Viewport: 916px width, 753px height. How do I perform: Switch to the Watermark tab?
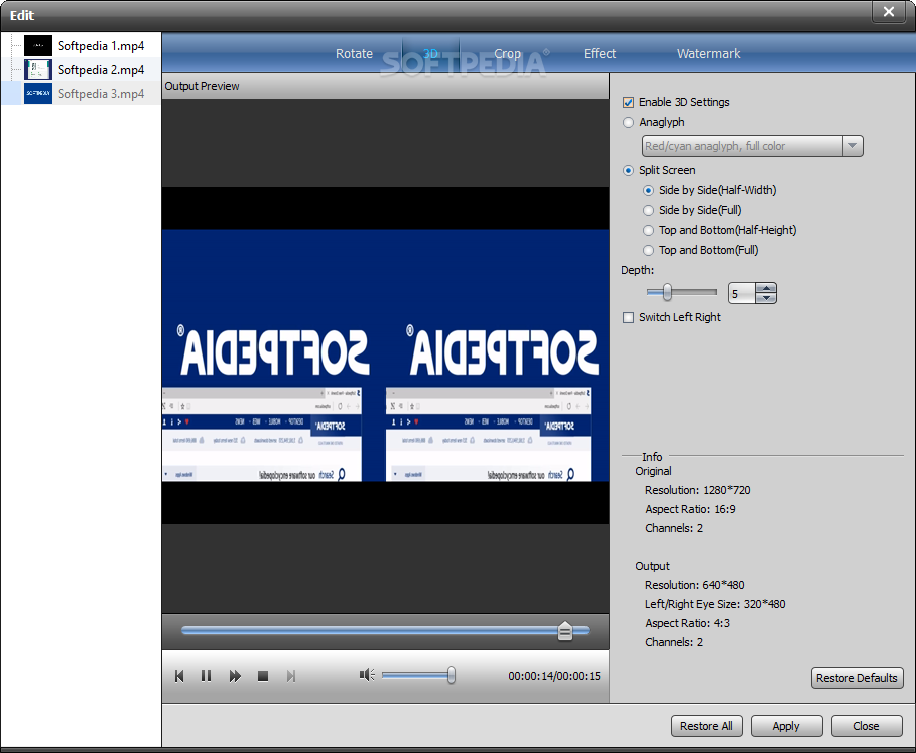click(x=709, y=53)
